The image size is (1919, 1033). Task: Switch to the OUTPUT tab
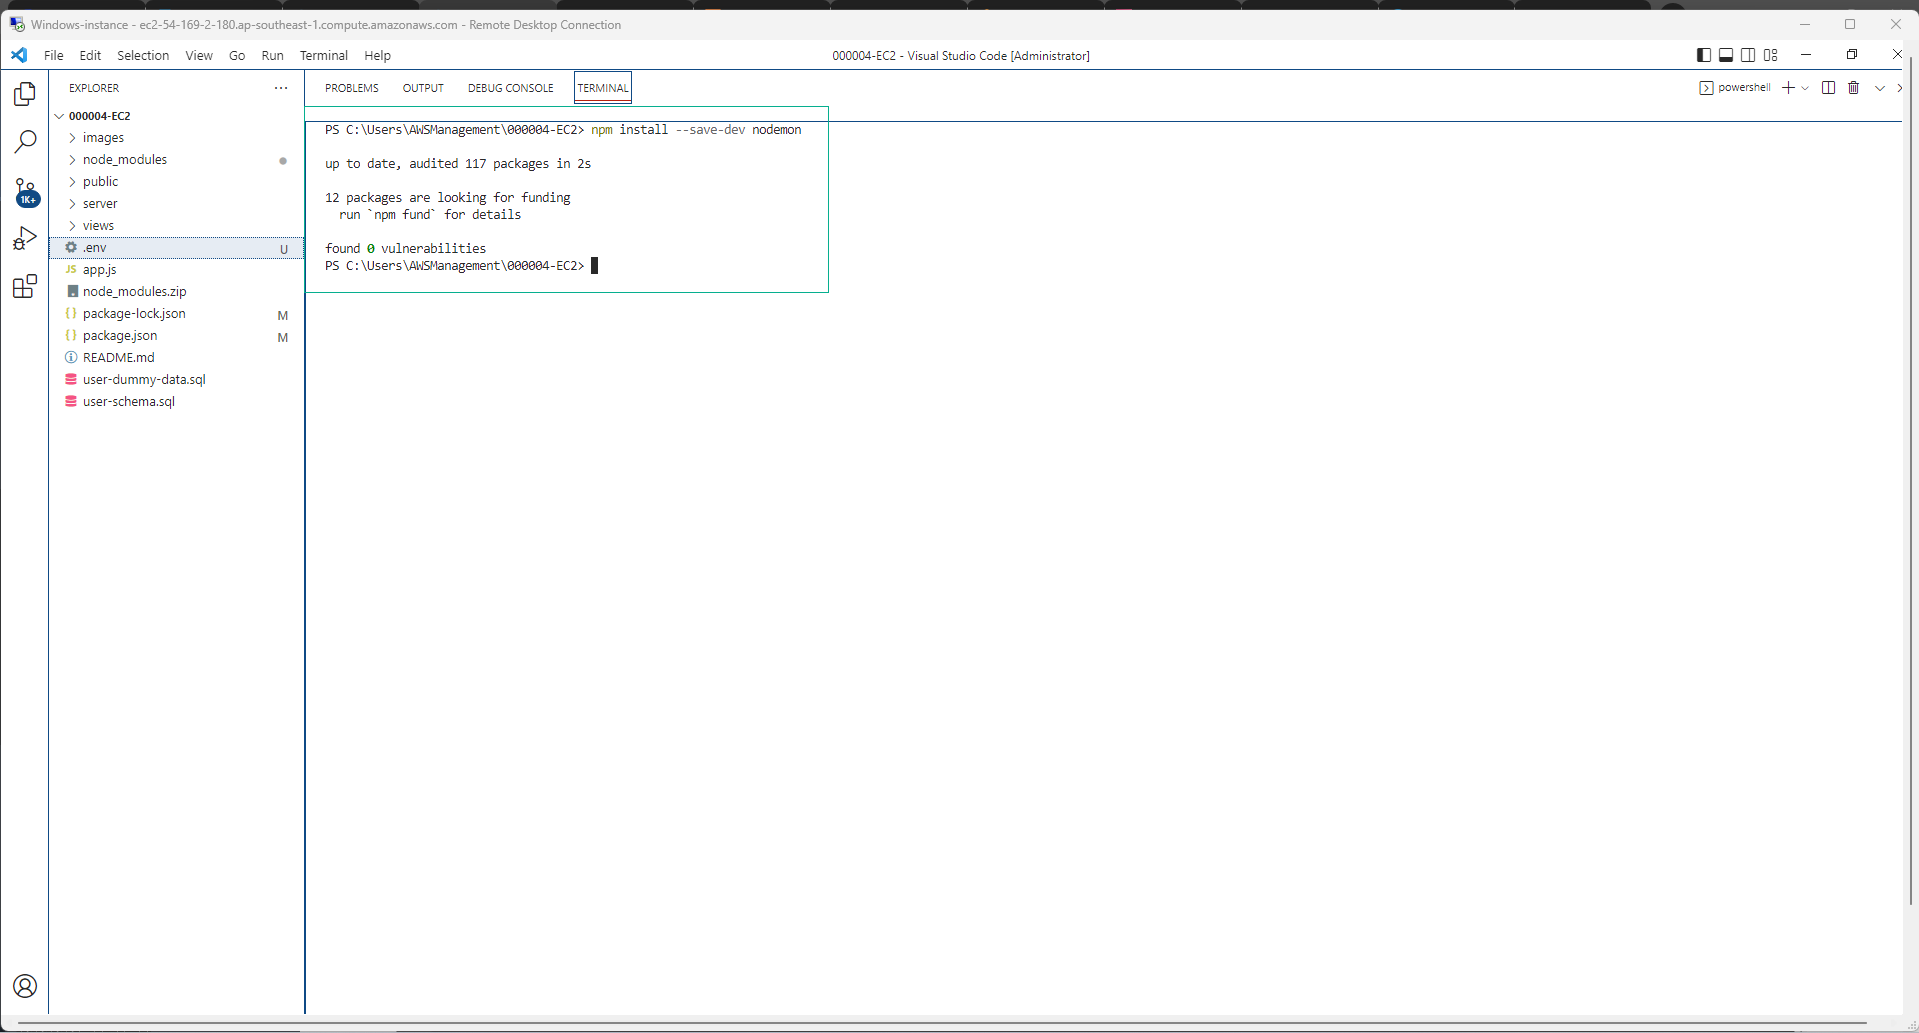tap(423, 88)
